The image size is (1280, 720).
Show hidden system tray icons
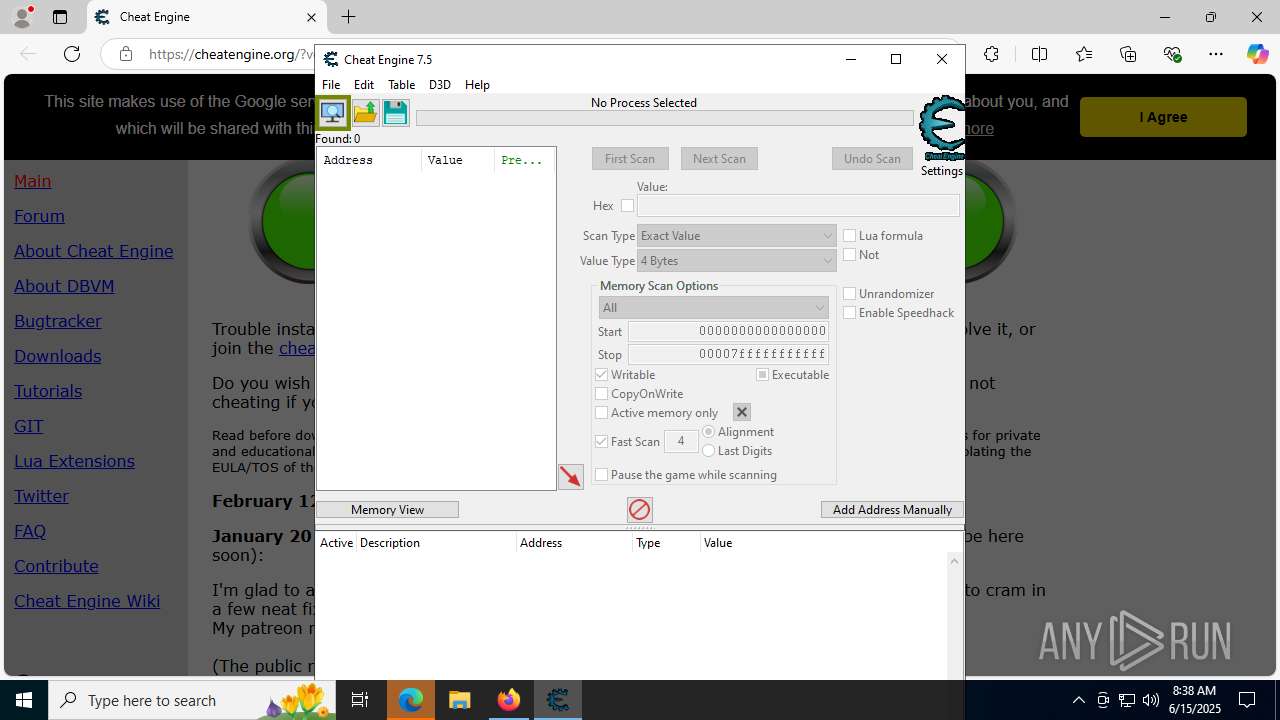tap(1078, 700)
